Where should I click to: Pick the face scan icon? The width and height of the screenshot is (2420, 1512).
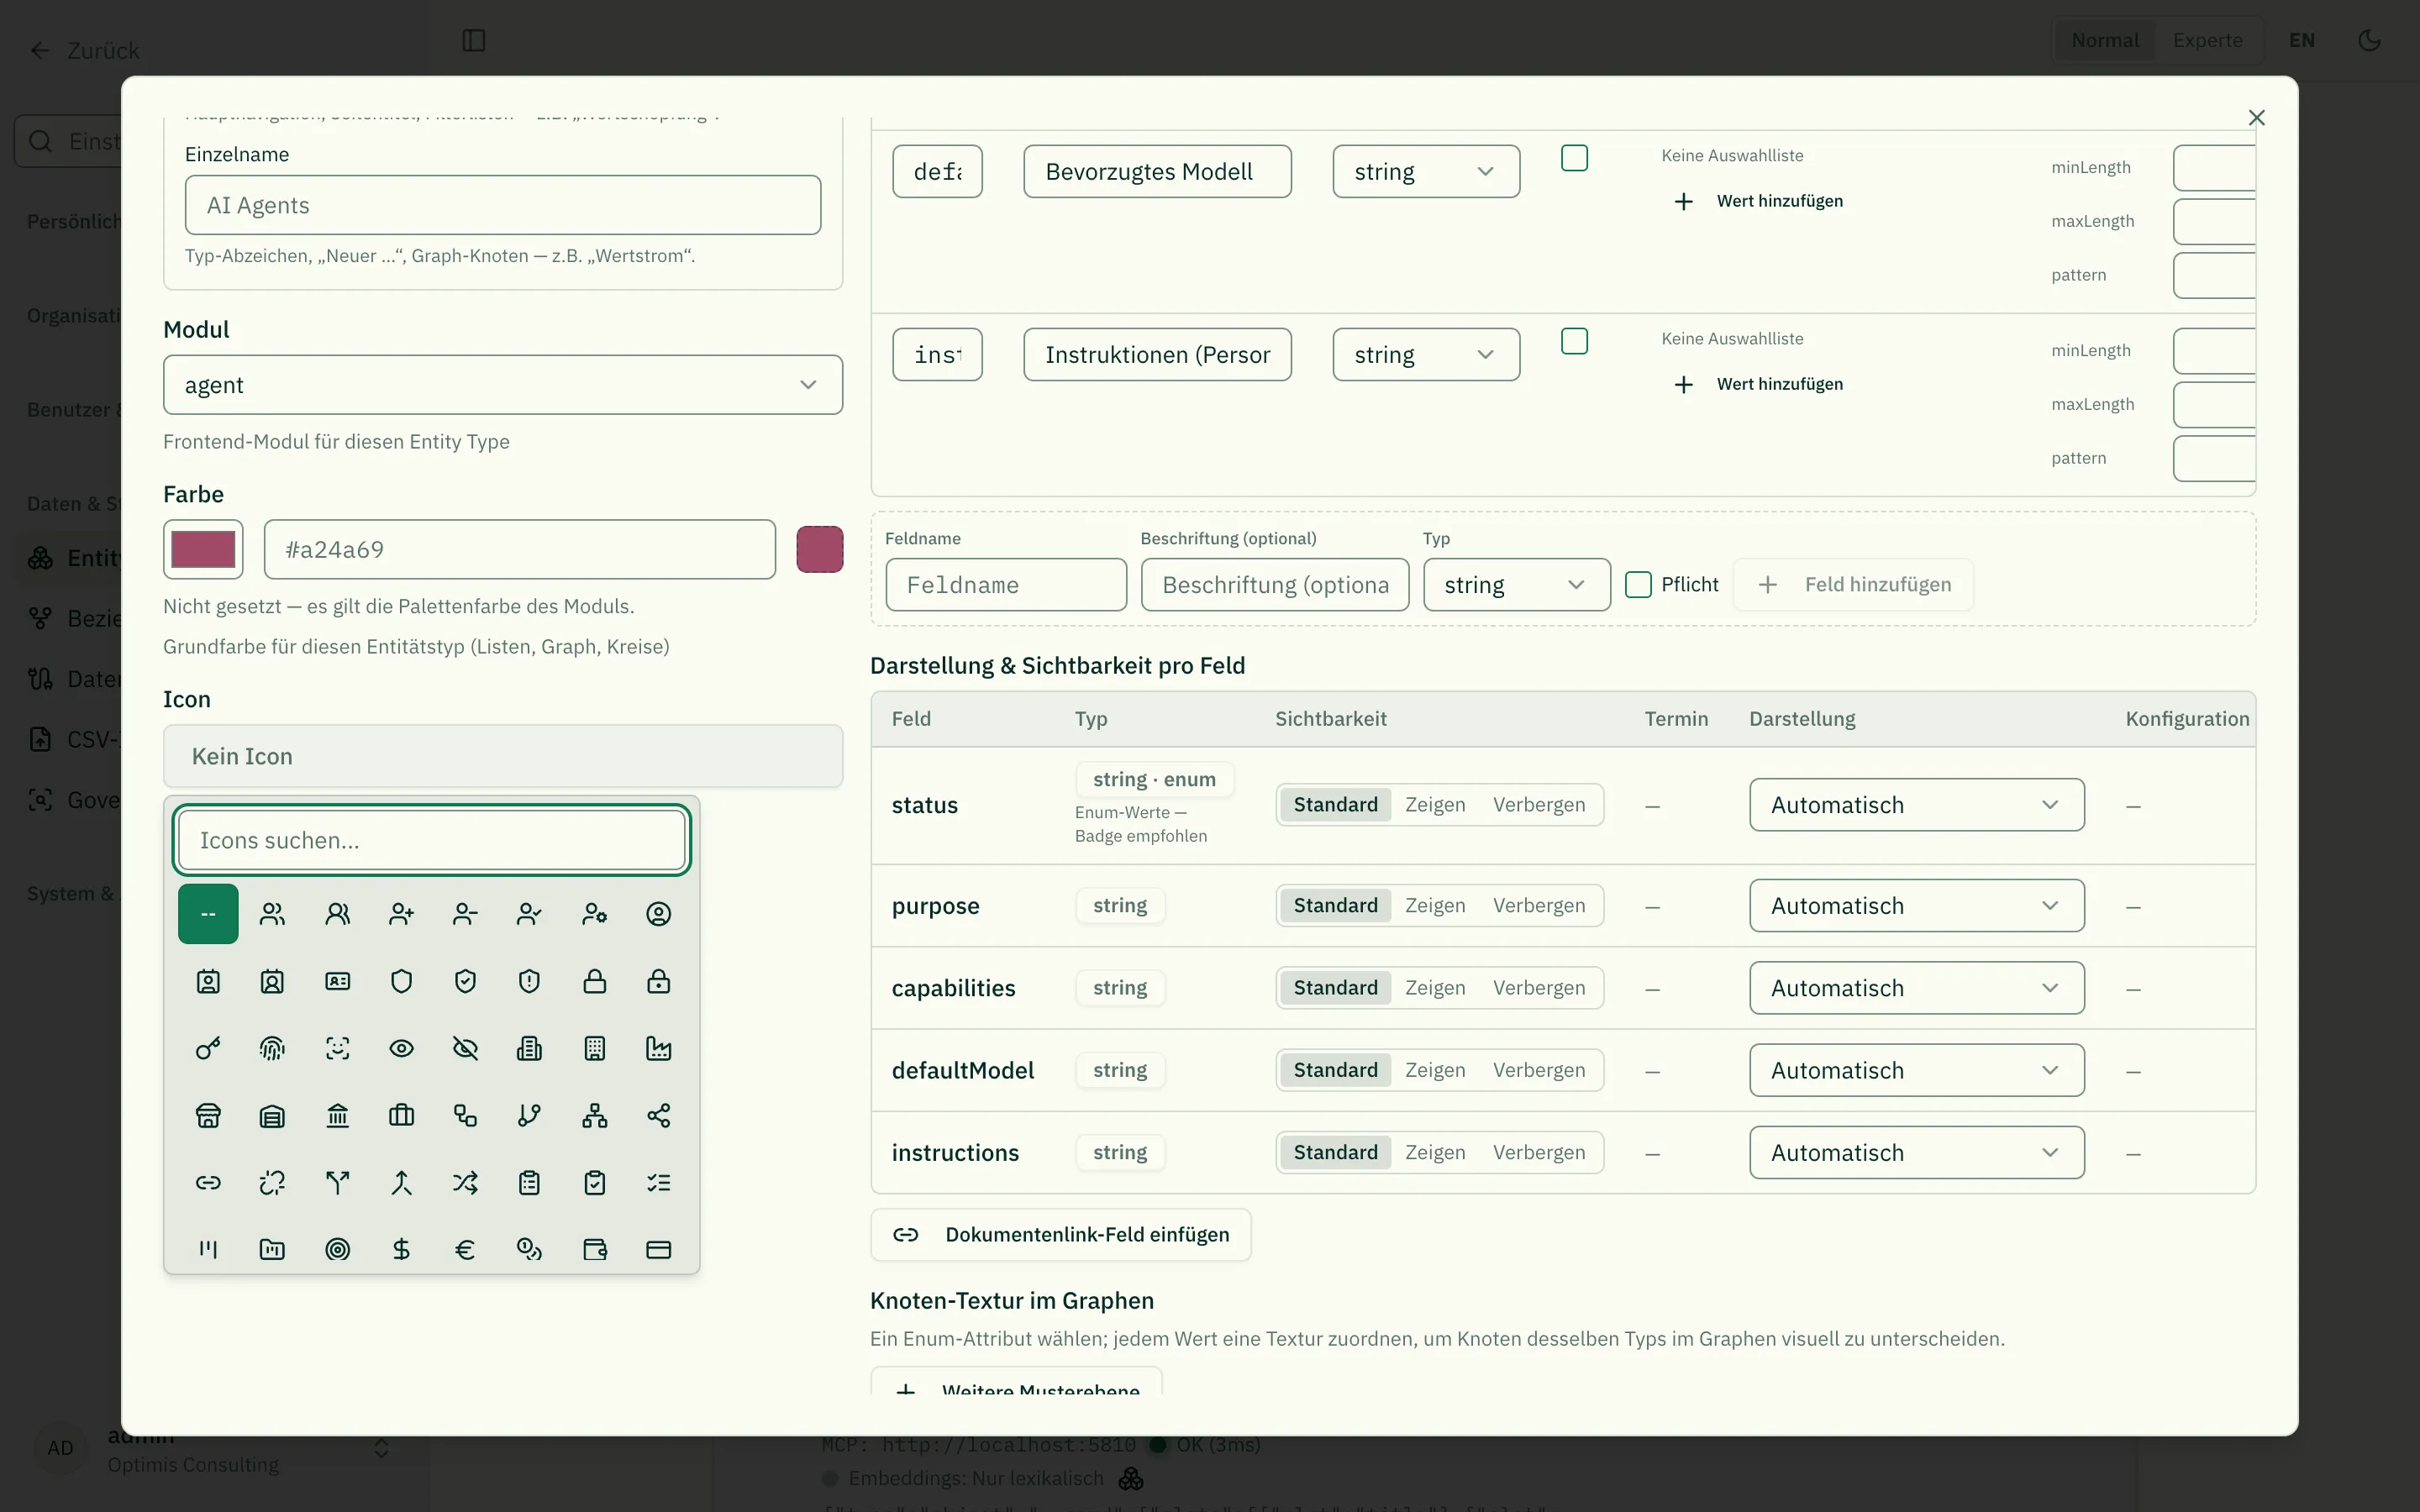click(x=337, y=1048)
